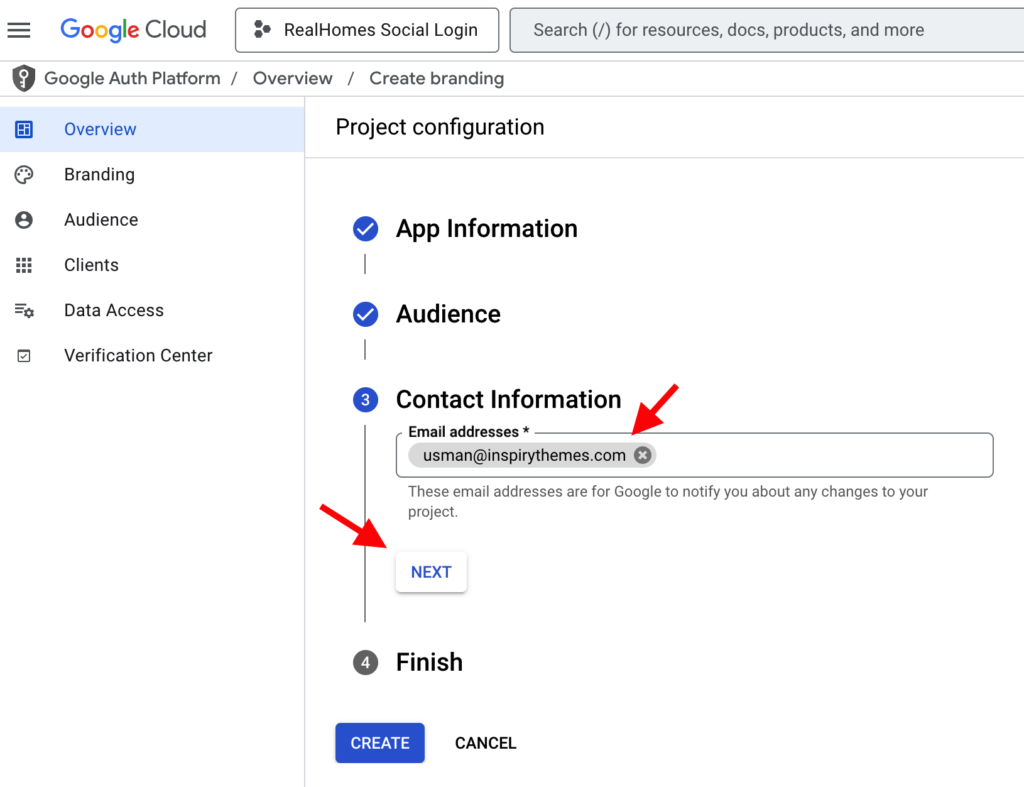This screenshot has width=1024, height=787.
Task: Remove the usman@inspirythemes.com email chip
Action: point(643,455)
